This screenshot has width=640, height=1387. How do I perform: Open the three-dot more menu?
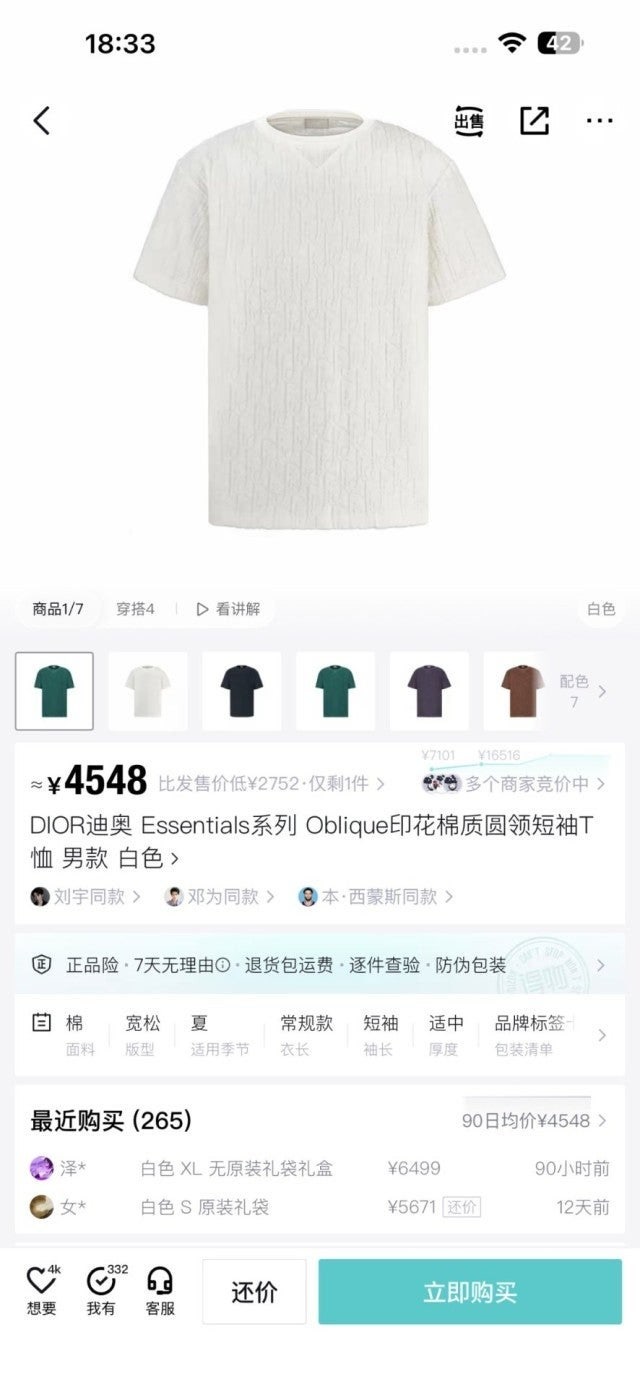coord(599,121)
